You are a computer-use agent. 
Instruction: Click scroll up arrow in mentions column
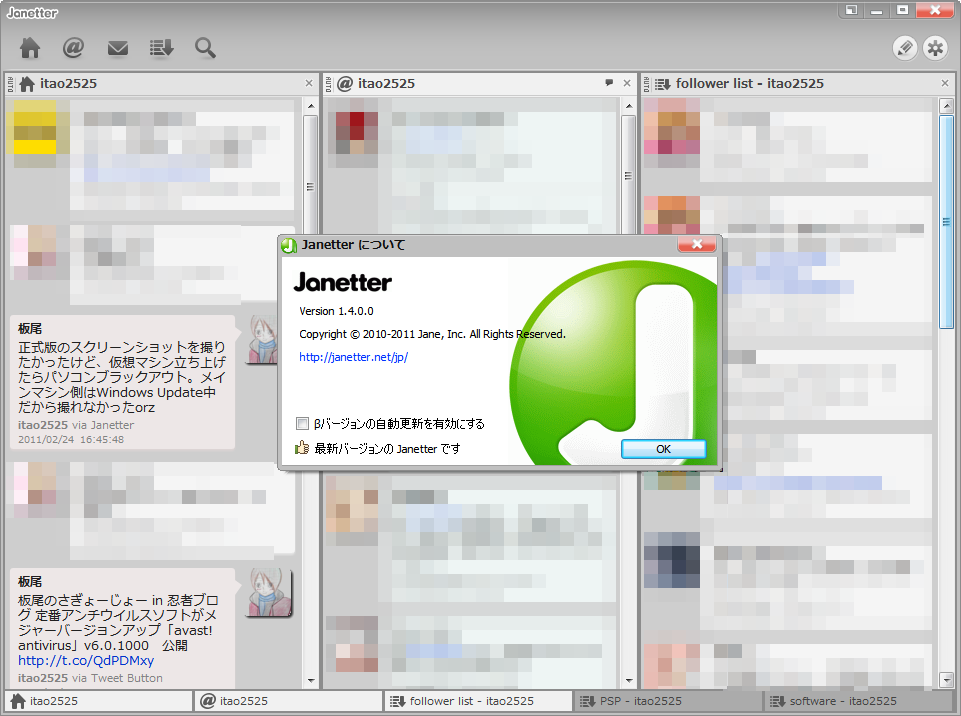(x=629, y=106)
